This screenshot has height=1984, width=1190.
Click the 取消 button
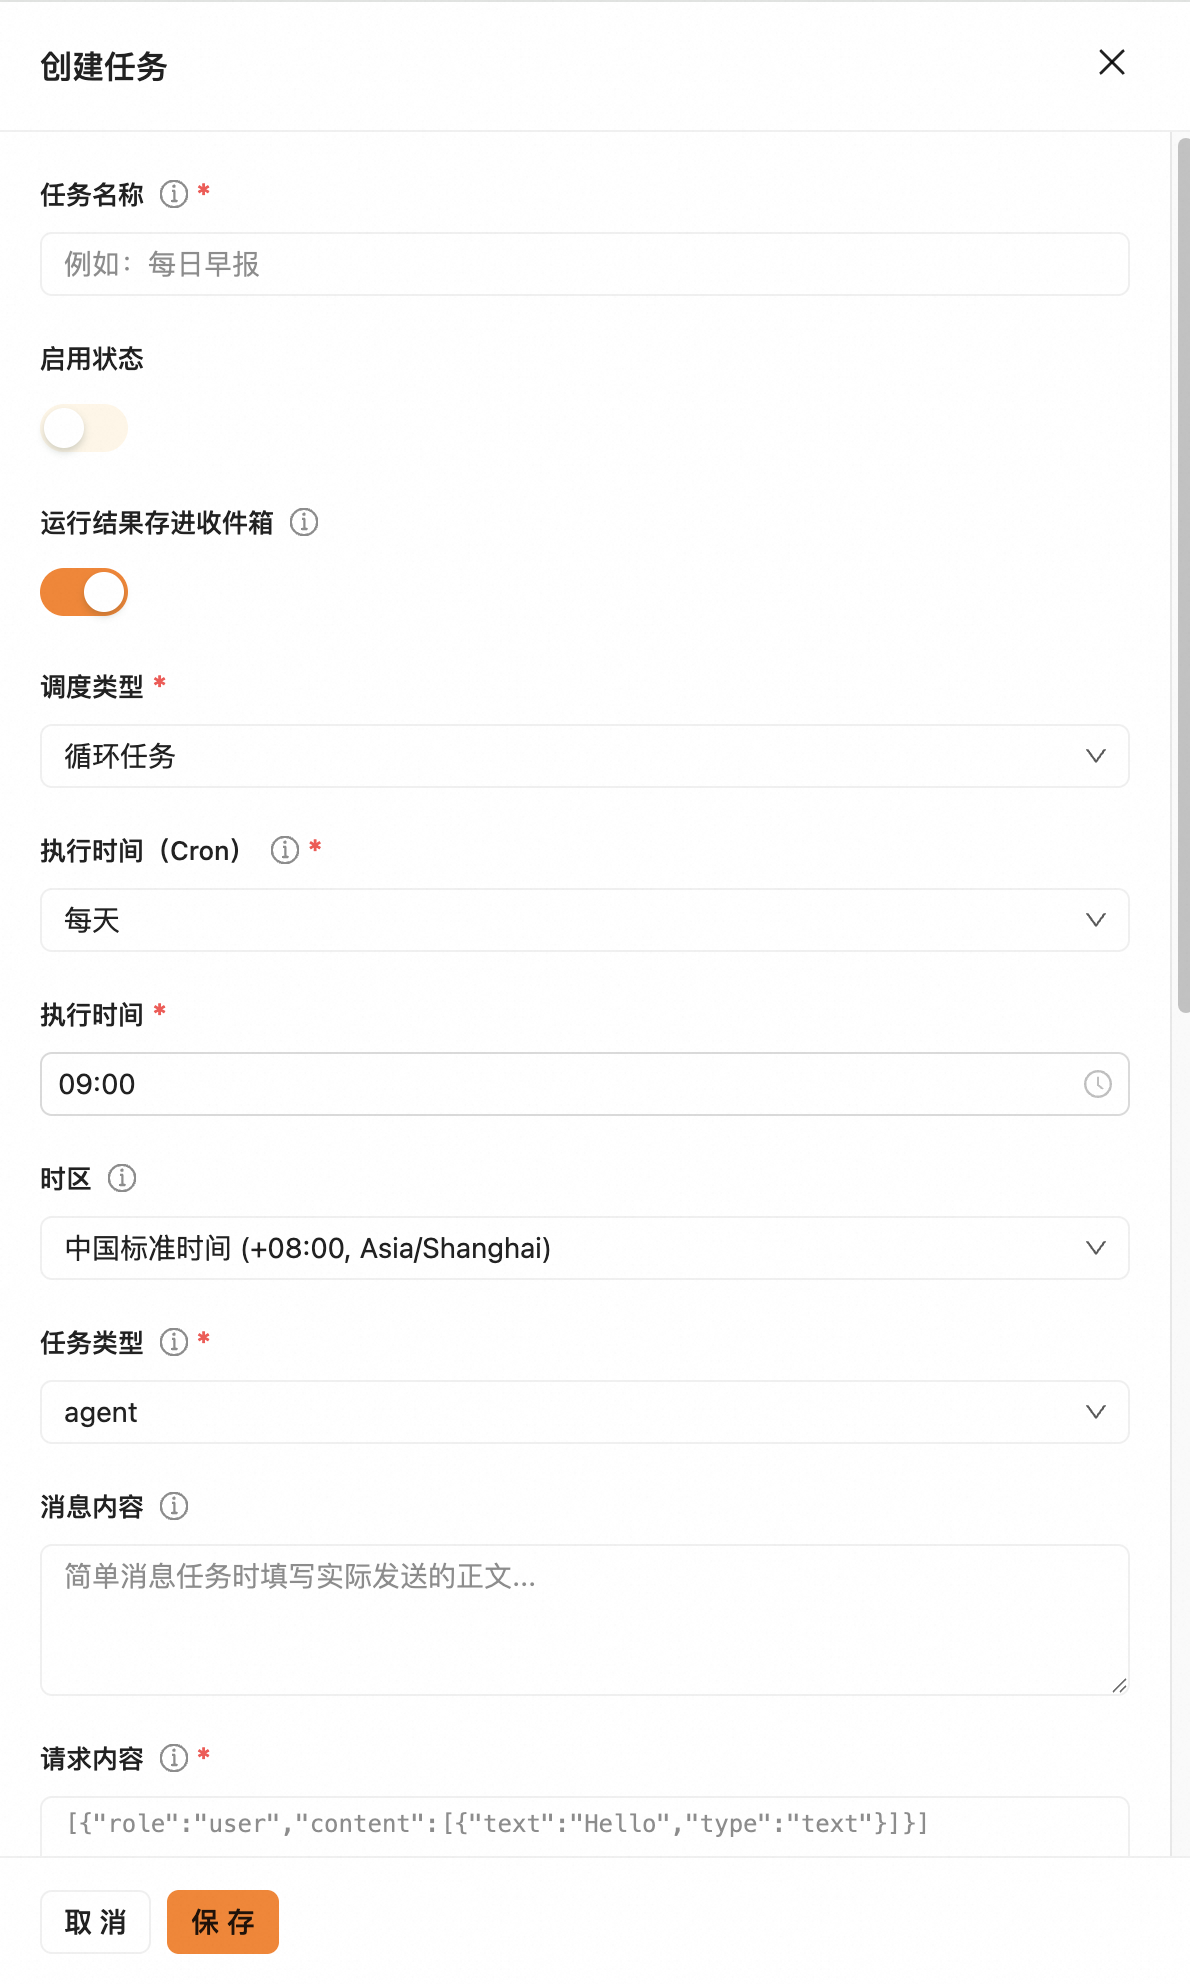[x=95, y=1922]
